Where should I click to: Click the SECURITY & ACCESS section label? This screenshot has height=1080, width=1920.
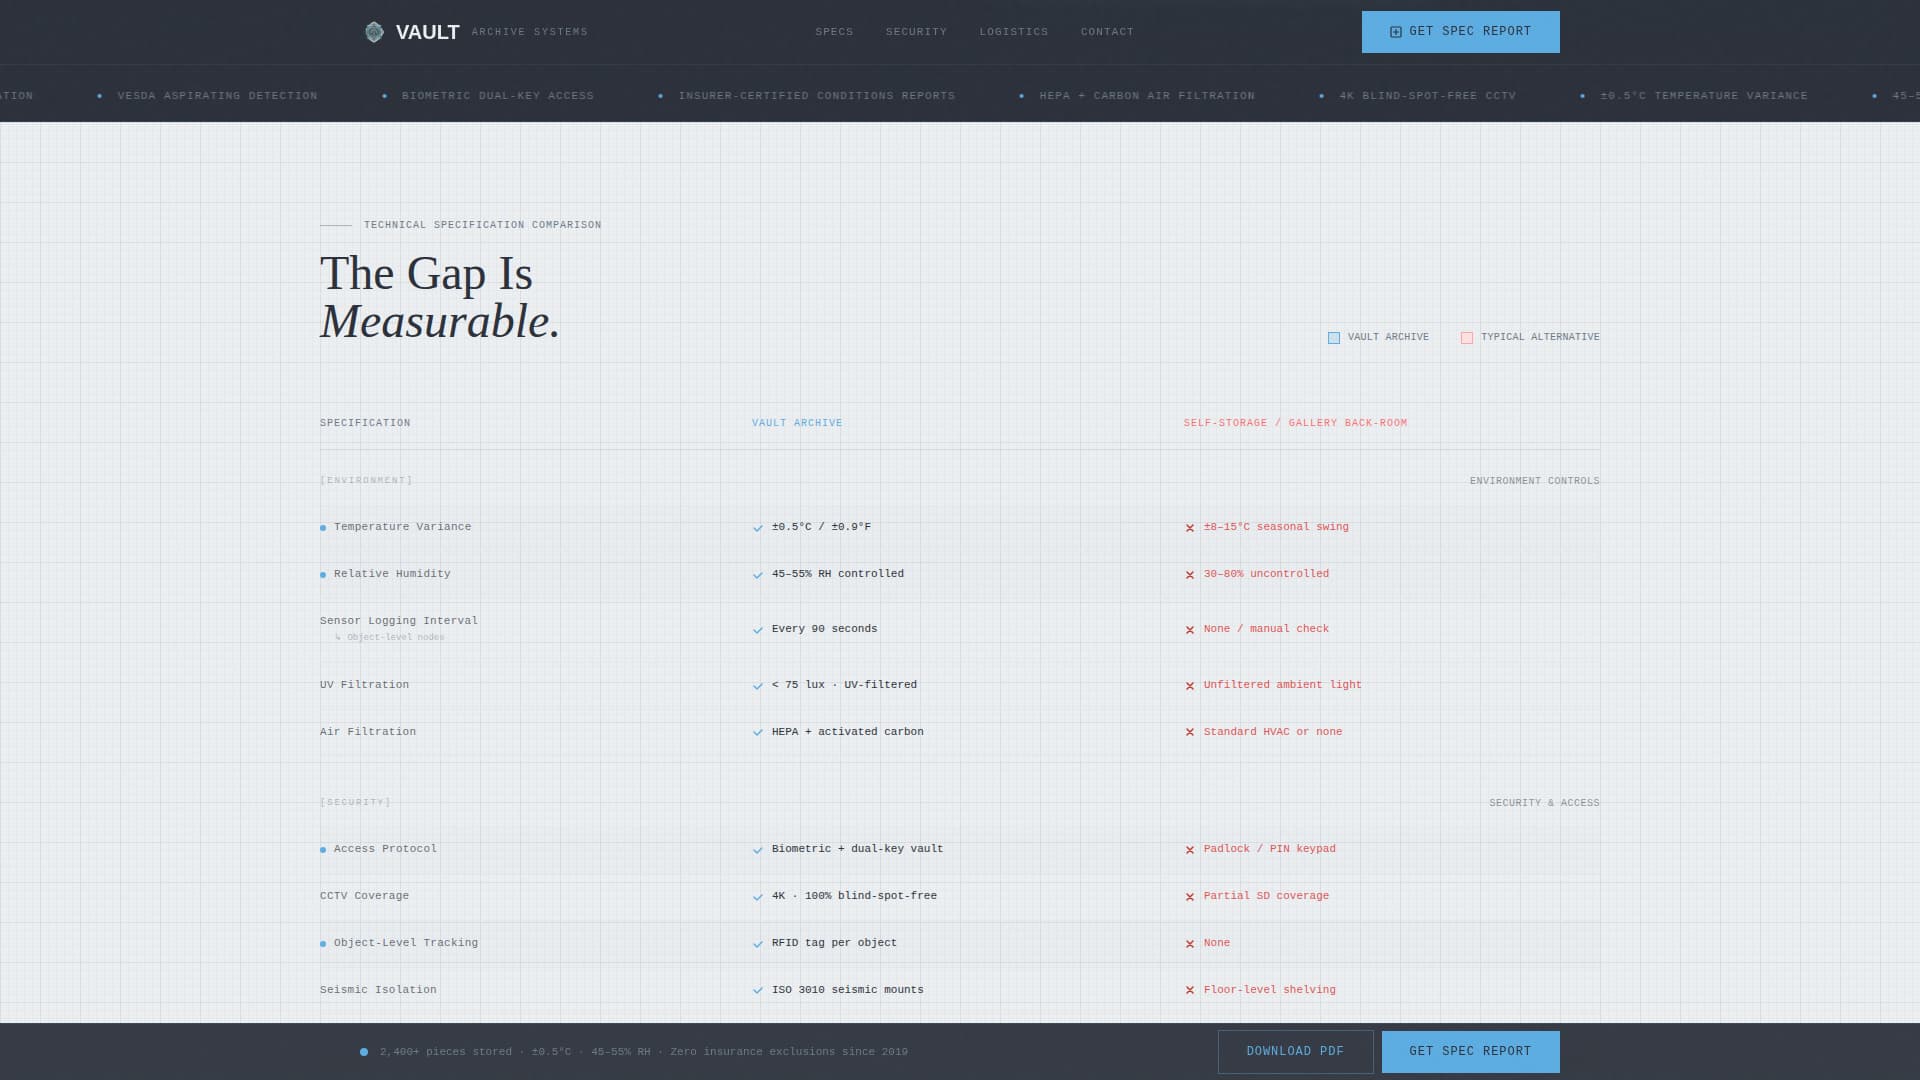[x=1544, y=803]
